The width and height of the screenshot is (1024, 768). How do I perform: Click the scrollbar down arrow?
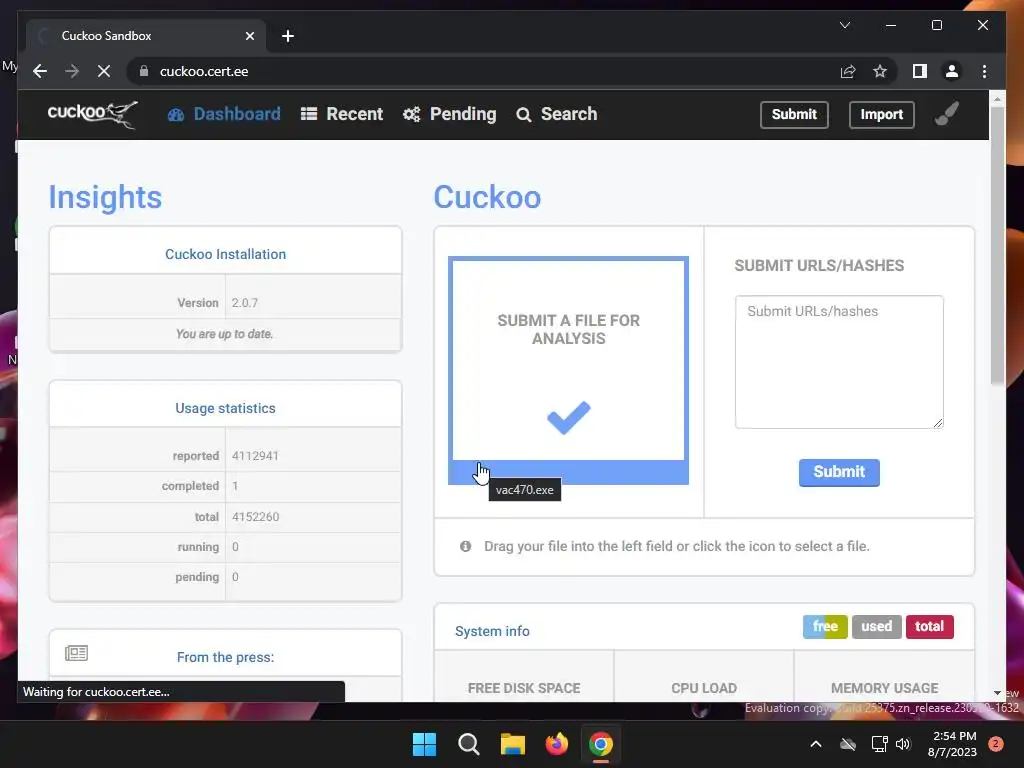point(997,693)
